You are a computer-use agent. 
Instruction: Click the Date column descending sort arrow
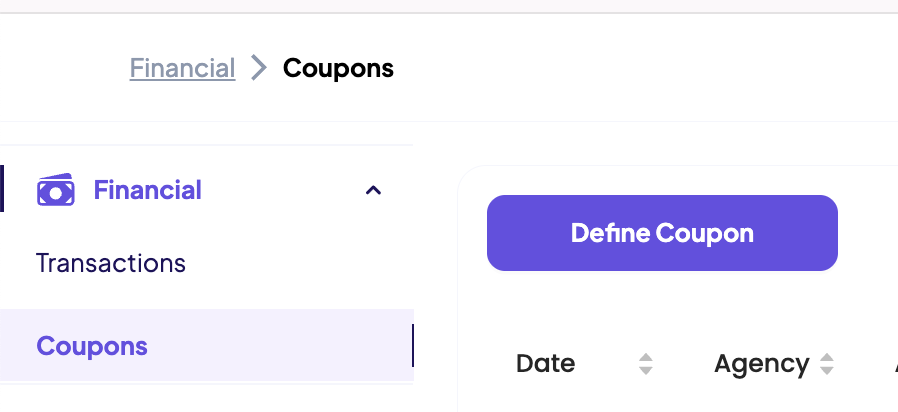pos(646,371)
